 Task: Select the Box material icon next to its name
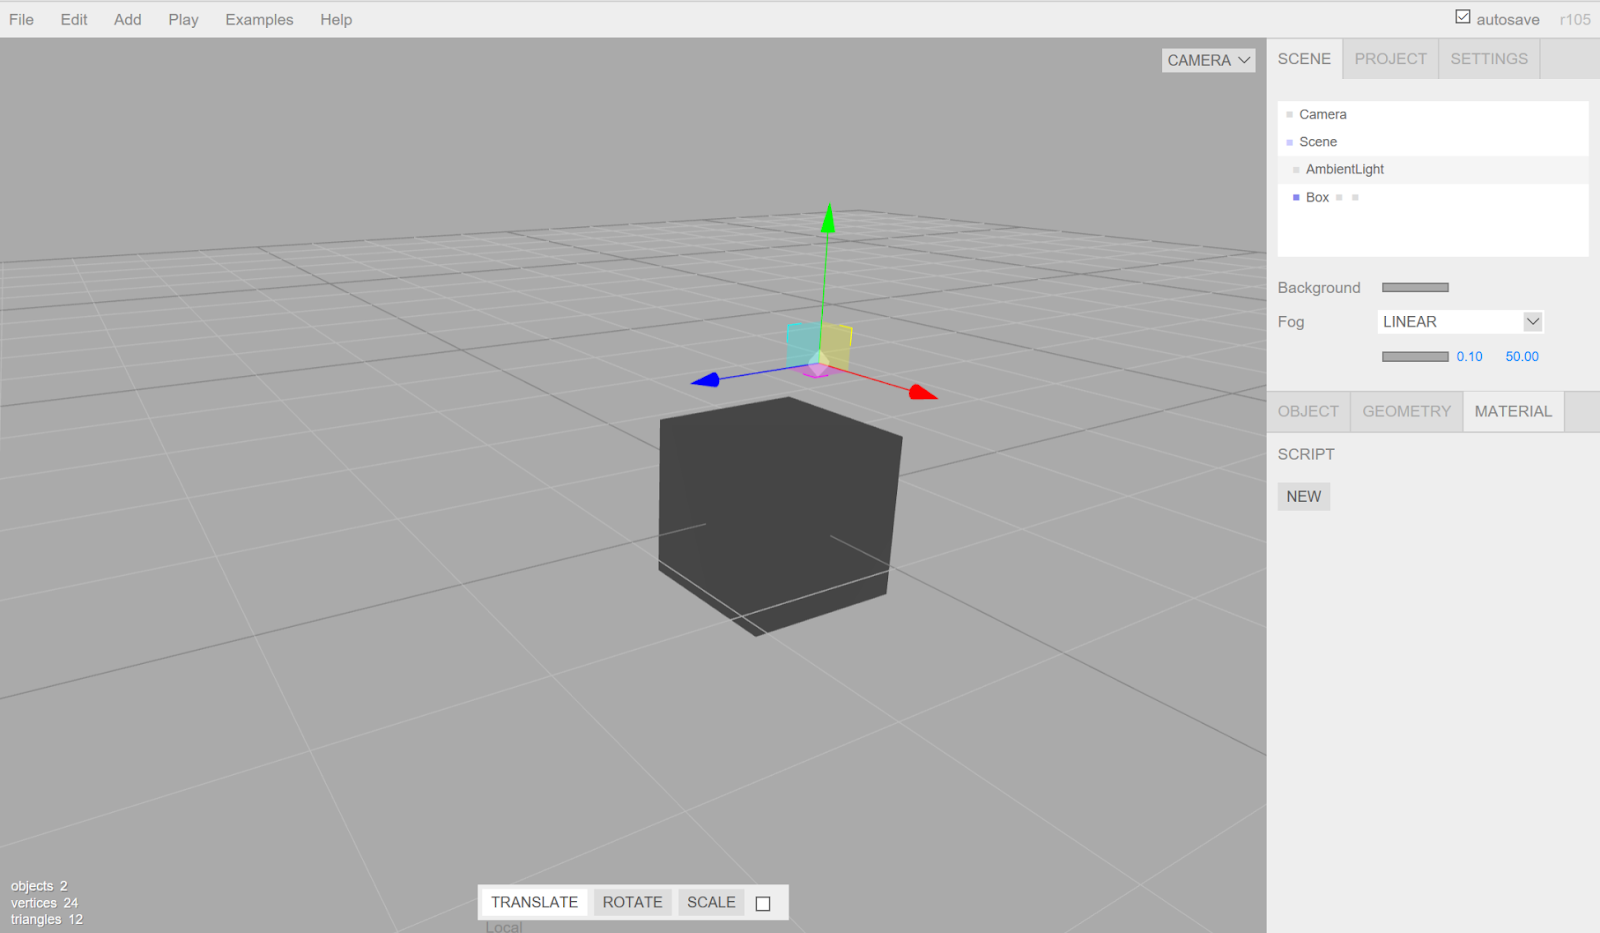1355,197
